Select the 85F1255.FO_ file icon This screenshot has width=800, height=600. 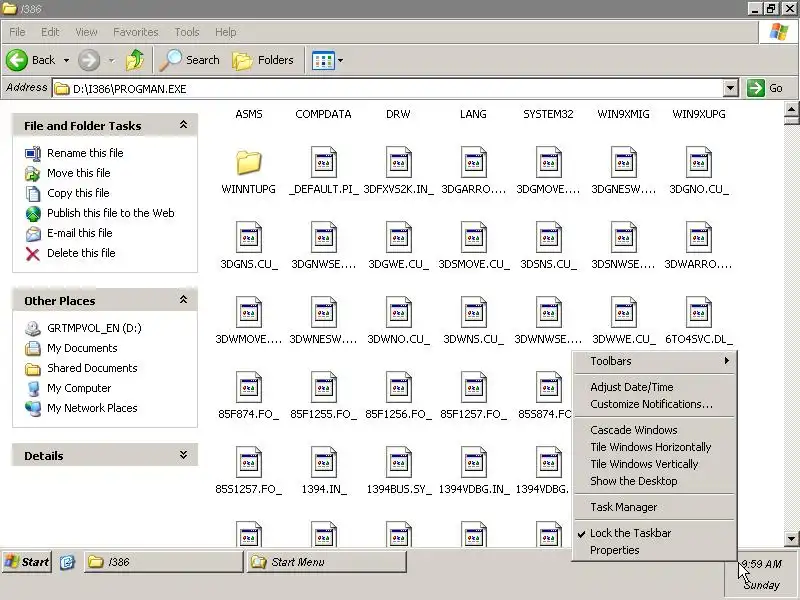point(323,387)
